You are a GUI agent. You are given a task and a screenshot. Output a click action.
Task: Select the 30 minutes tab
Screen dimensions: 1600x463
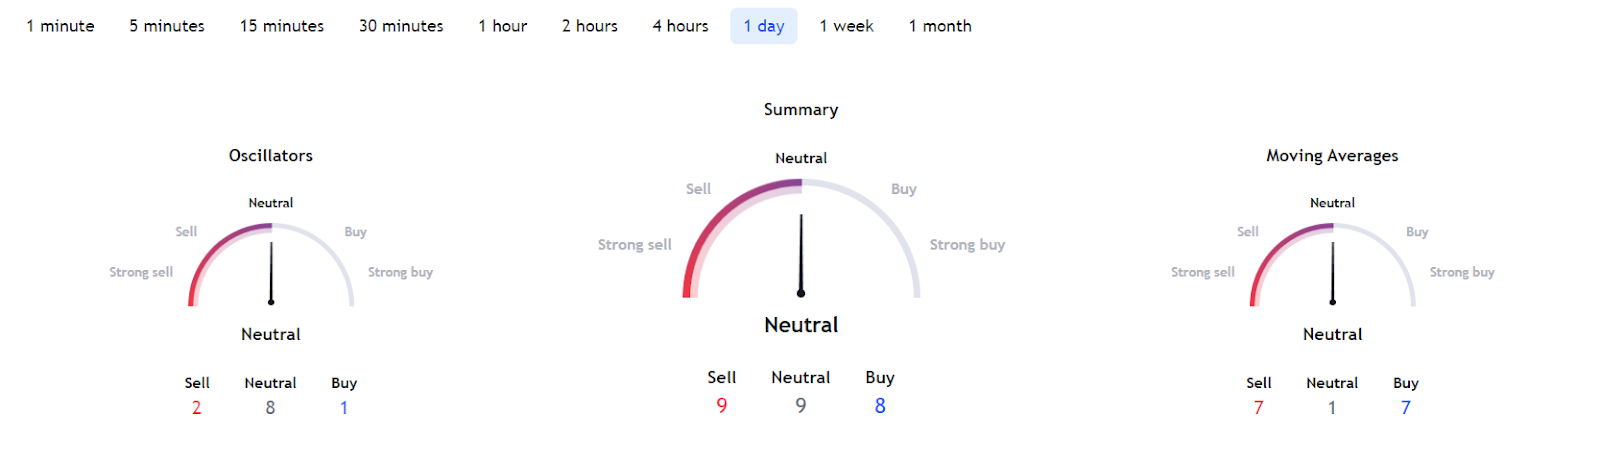click(x=401, y=26)
